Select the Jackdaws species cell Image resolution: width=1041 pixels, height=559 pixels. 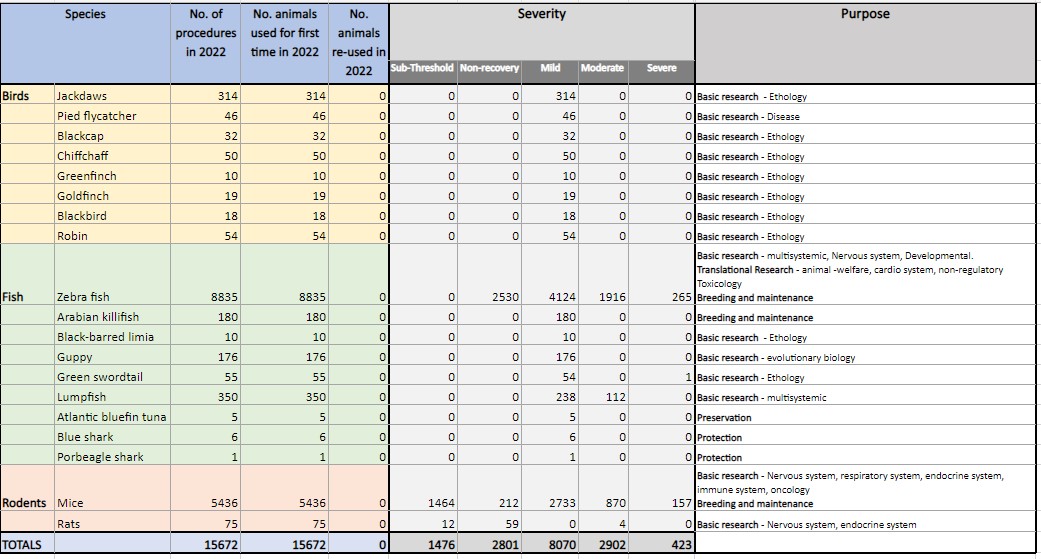112,96
